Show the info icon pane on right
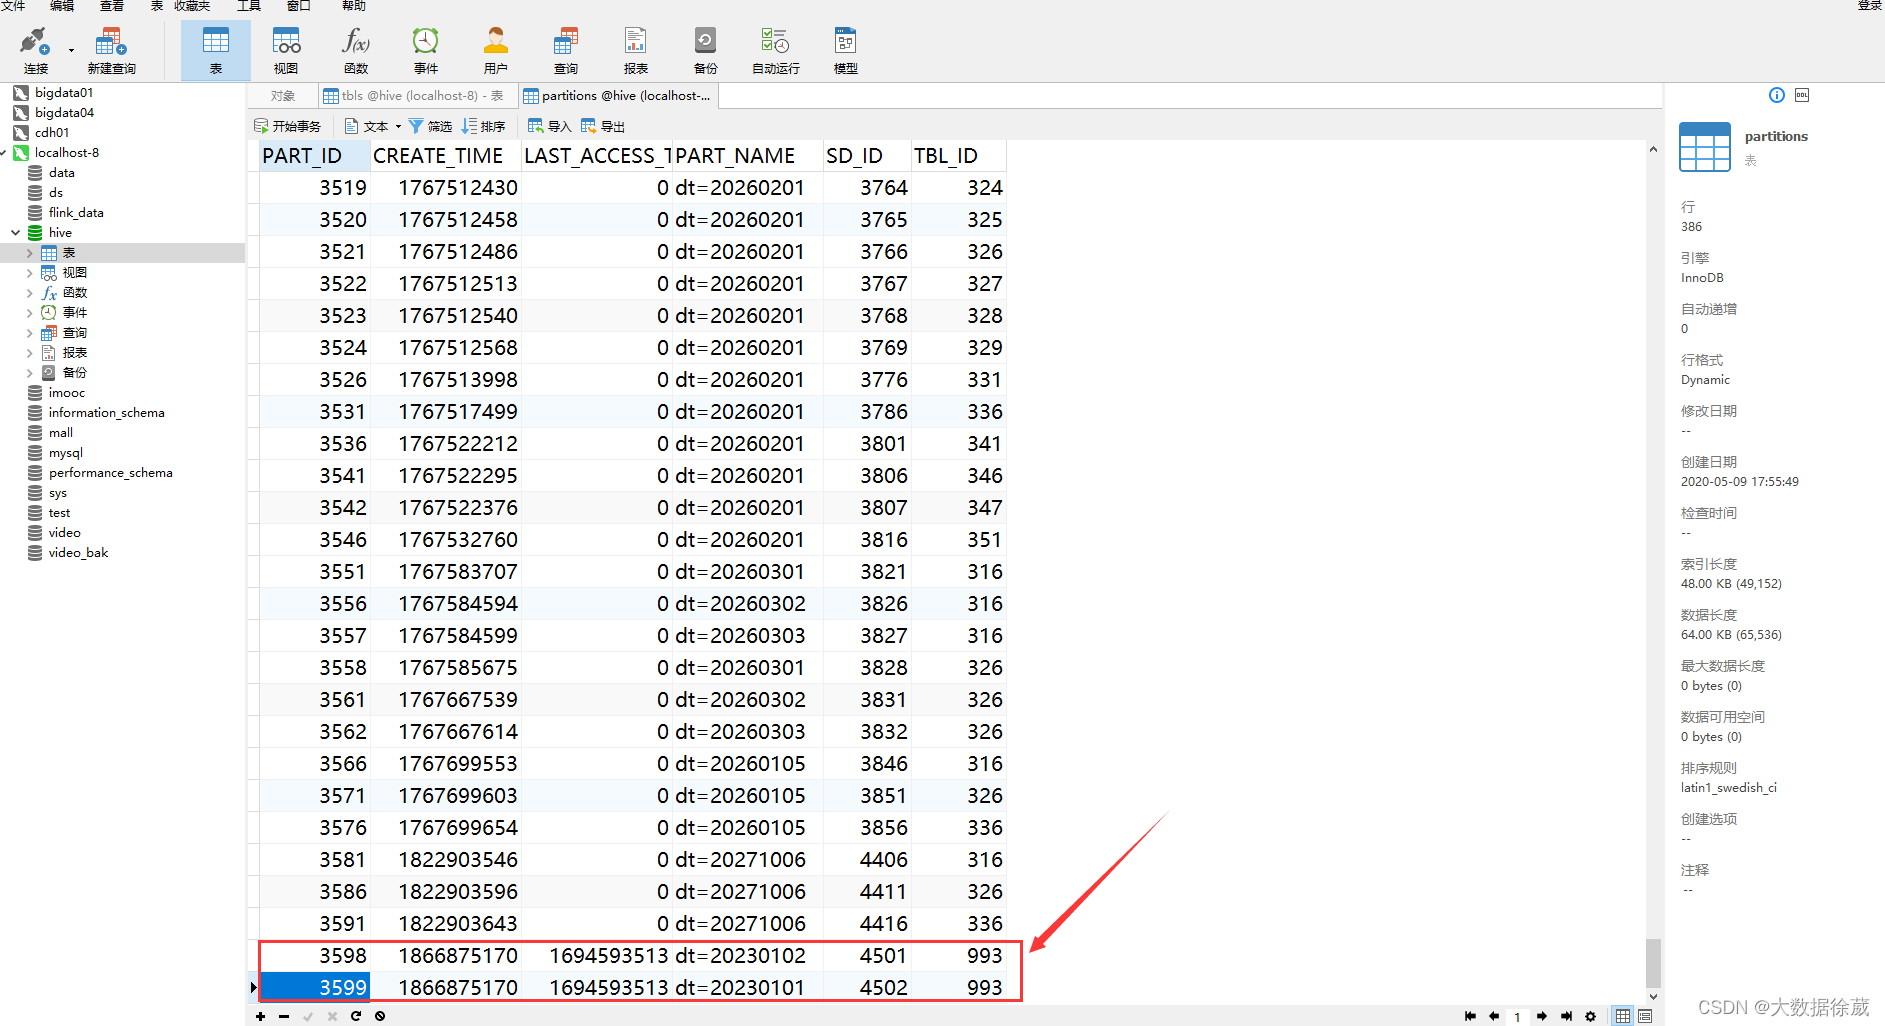 point(1777,95)
